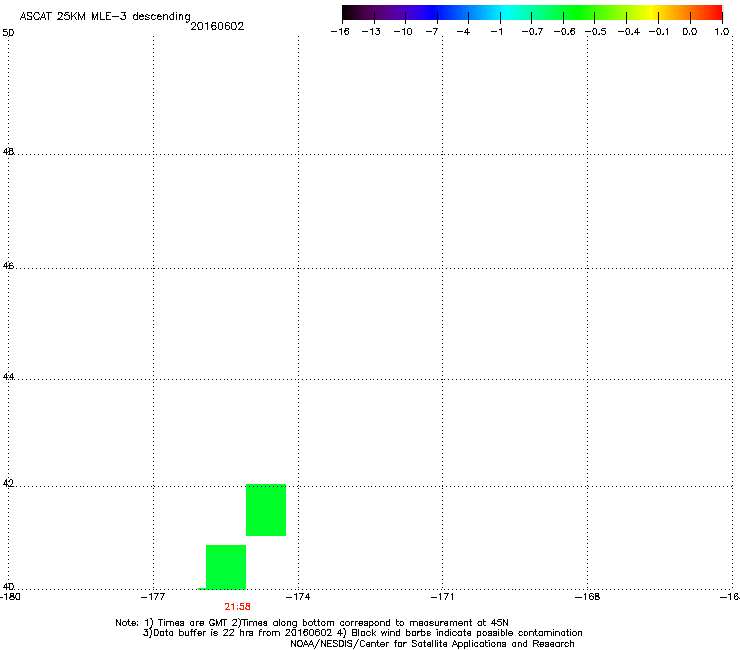Click the longitude label -168
Screen dimensions: 740x650
click(x=588, y=597)
